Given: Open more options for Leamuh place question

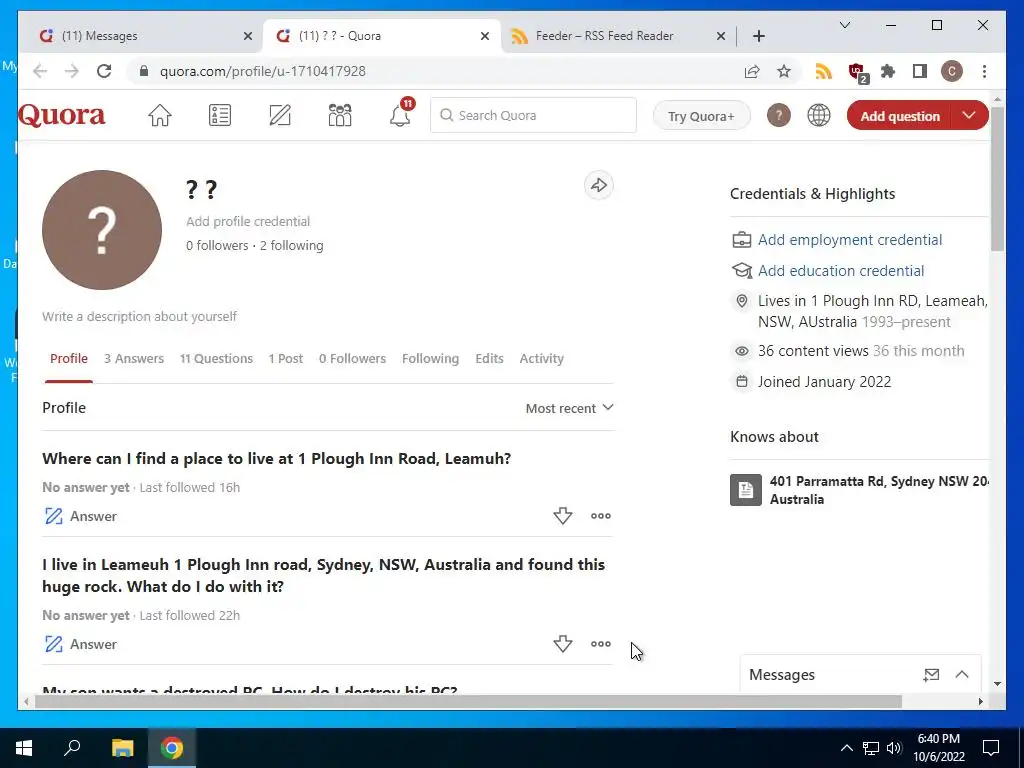Looking at the screenshot, I should click(601, 516).
